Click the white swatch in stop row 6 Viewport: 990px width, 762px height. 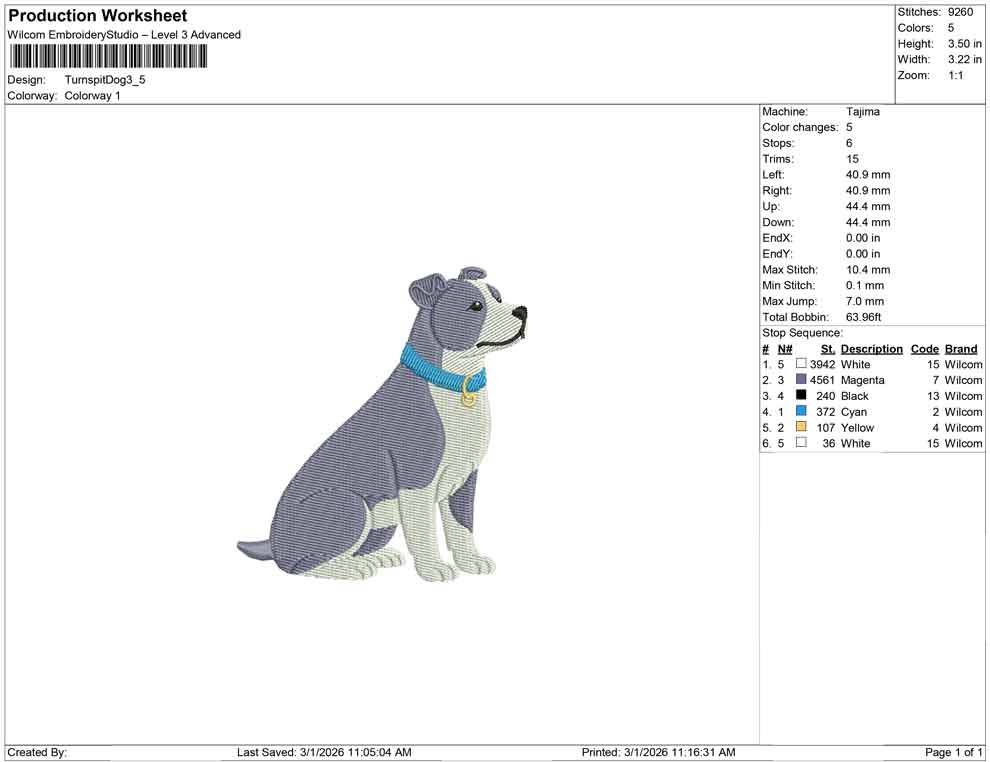pos(801,443)
